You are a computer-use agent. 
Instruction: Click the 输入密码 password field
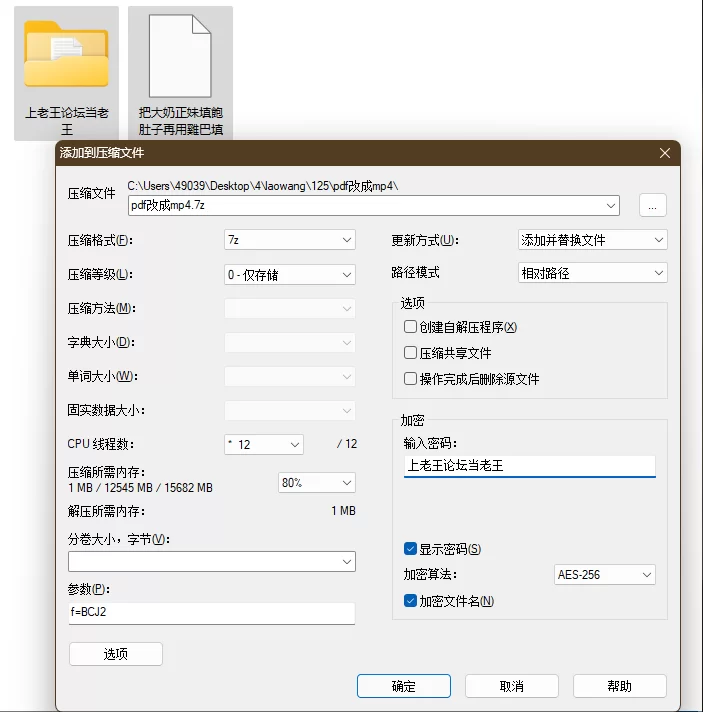pos(530,466)
